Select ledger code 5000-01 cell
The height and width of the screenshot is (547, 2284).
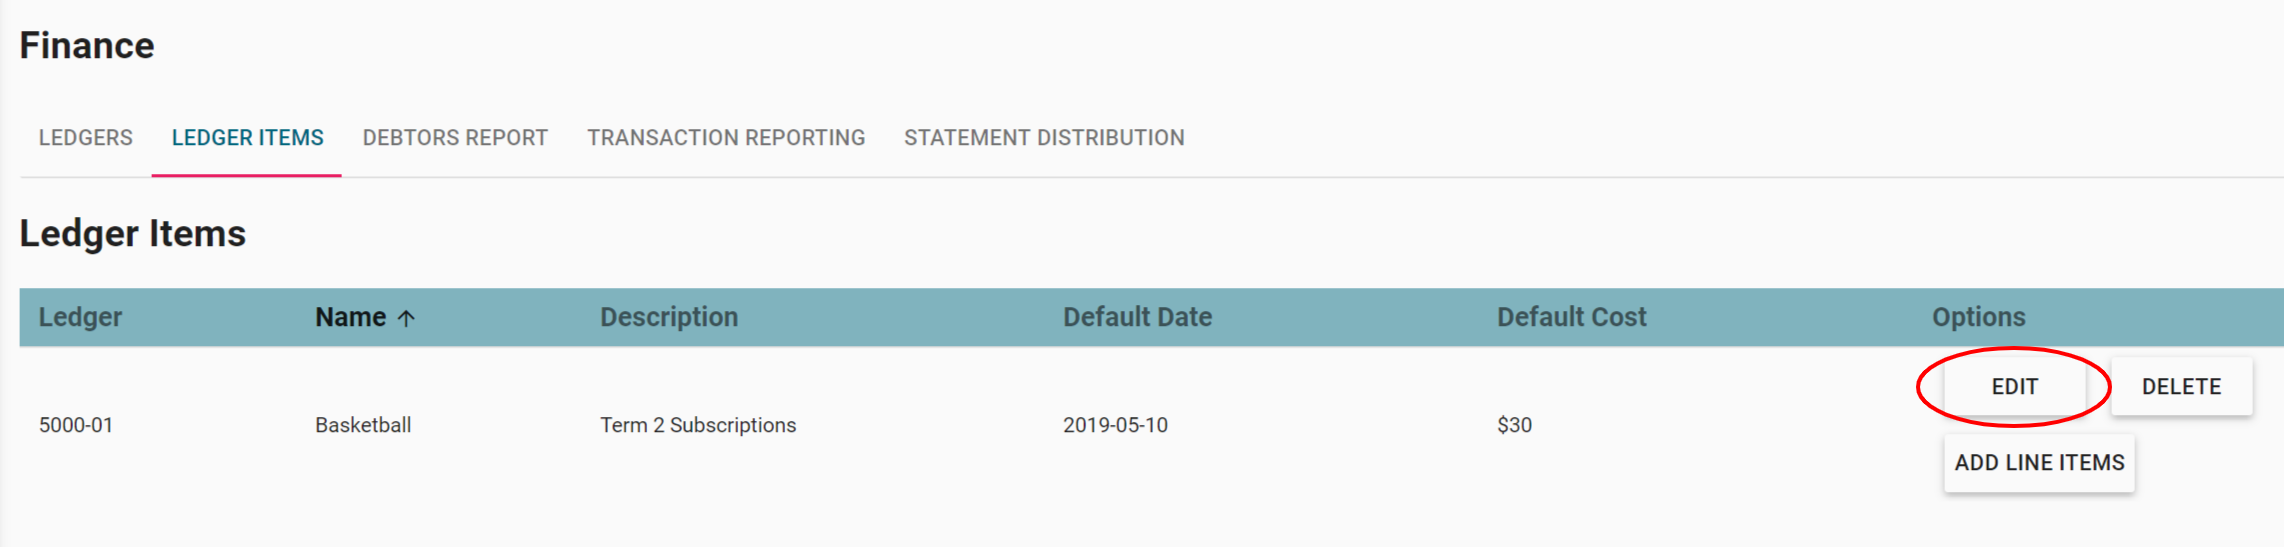[76, 425]
